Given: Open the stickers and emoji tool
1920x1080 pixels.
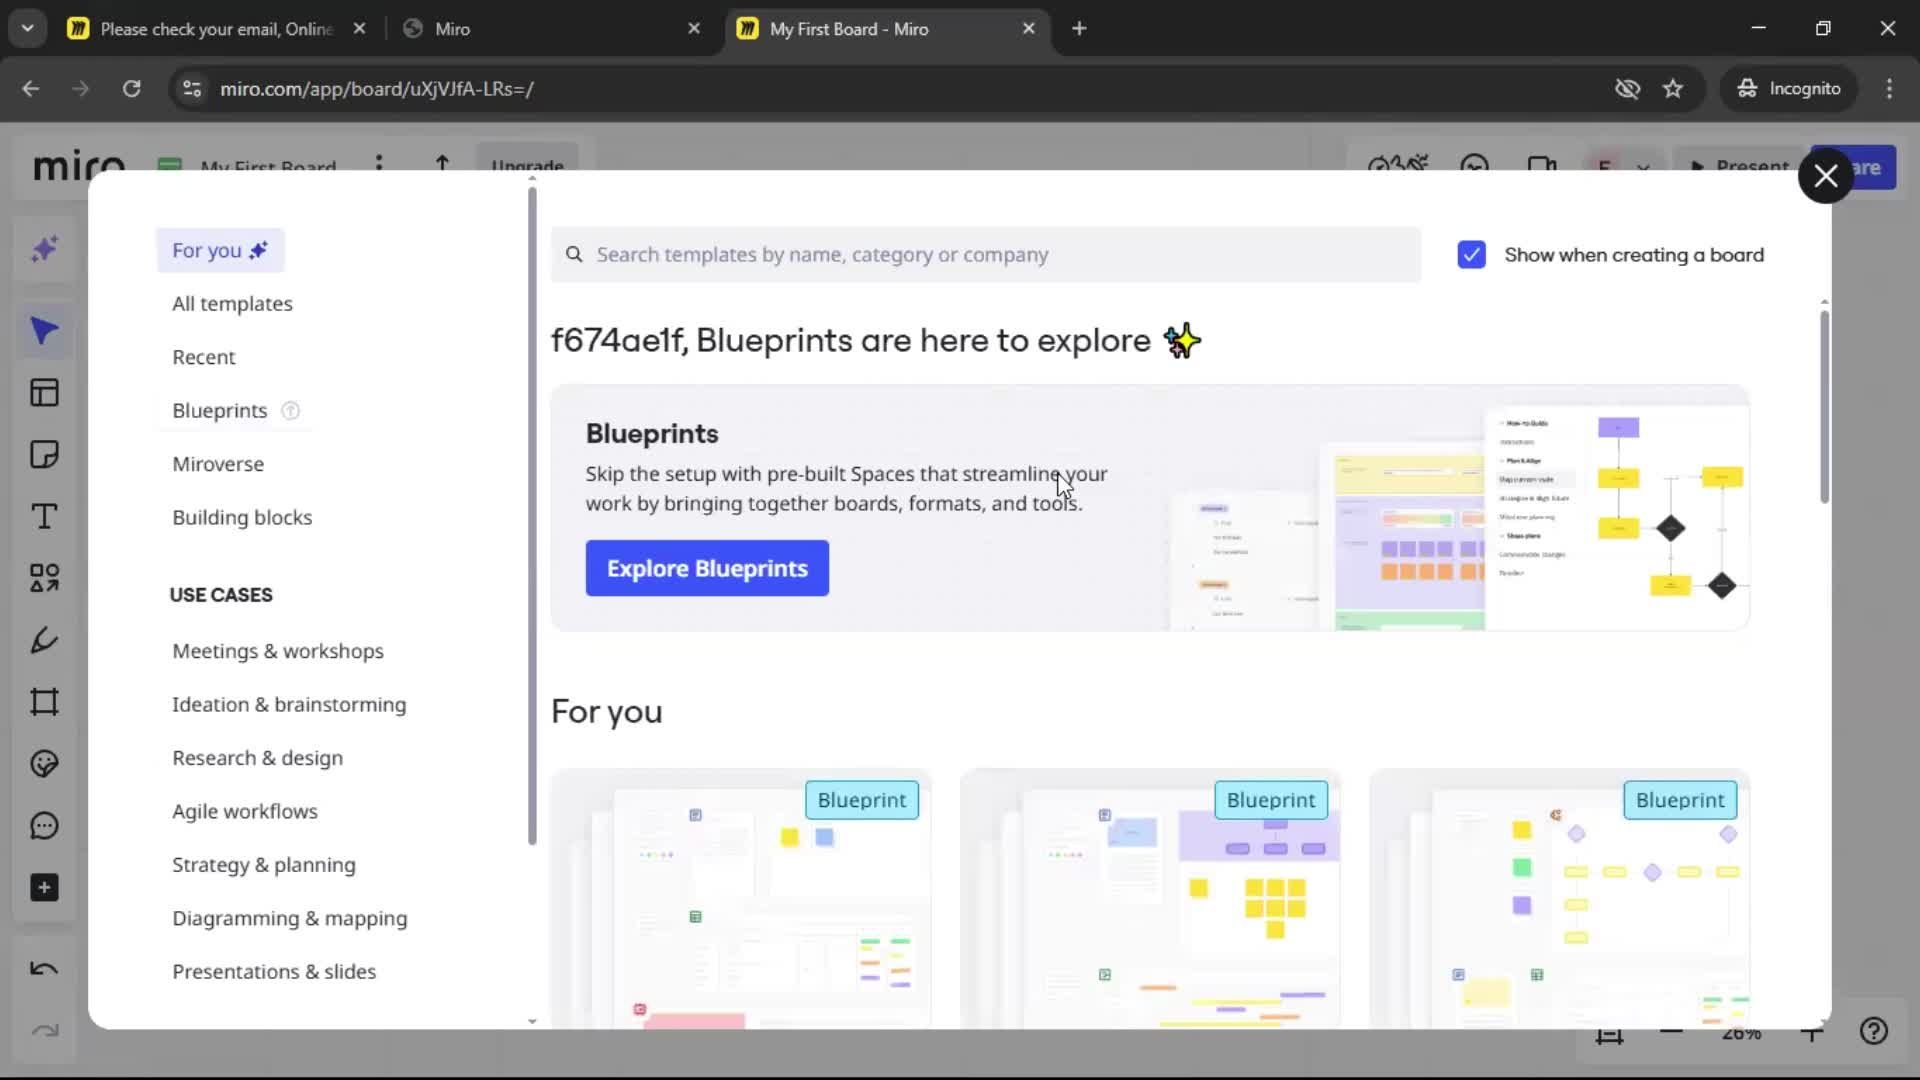Looking at the screenshot, I should click(x=44, y=764).
